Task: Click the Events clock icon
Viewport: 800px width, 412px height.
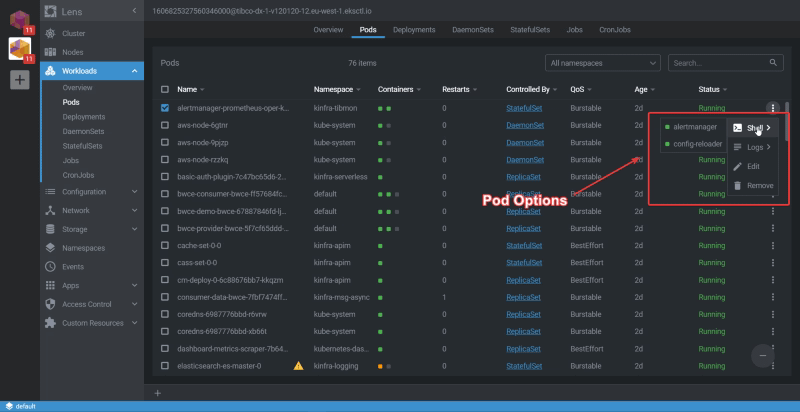Action: pyautogui.click(x=50, y=267)
